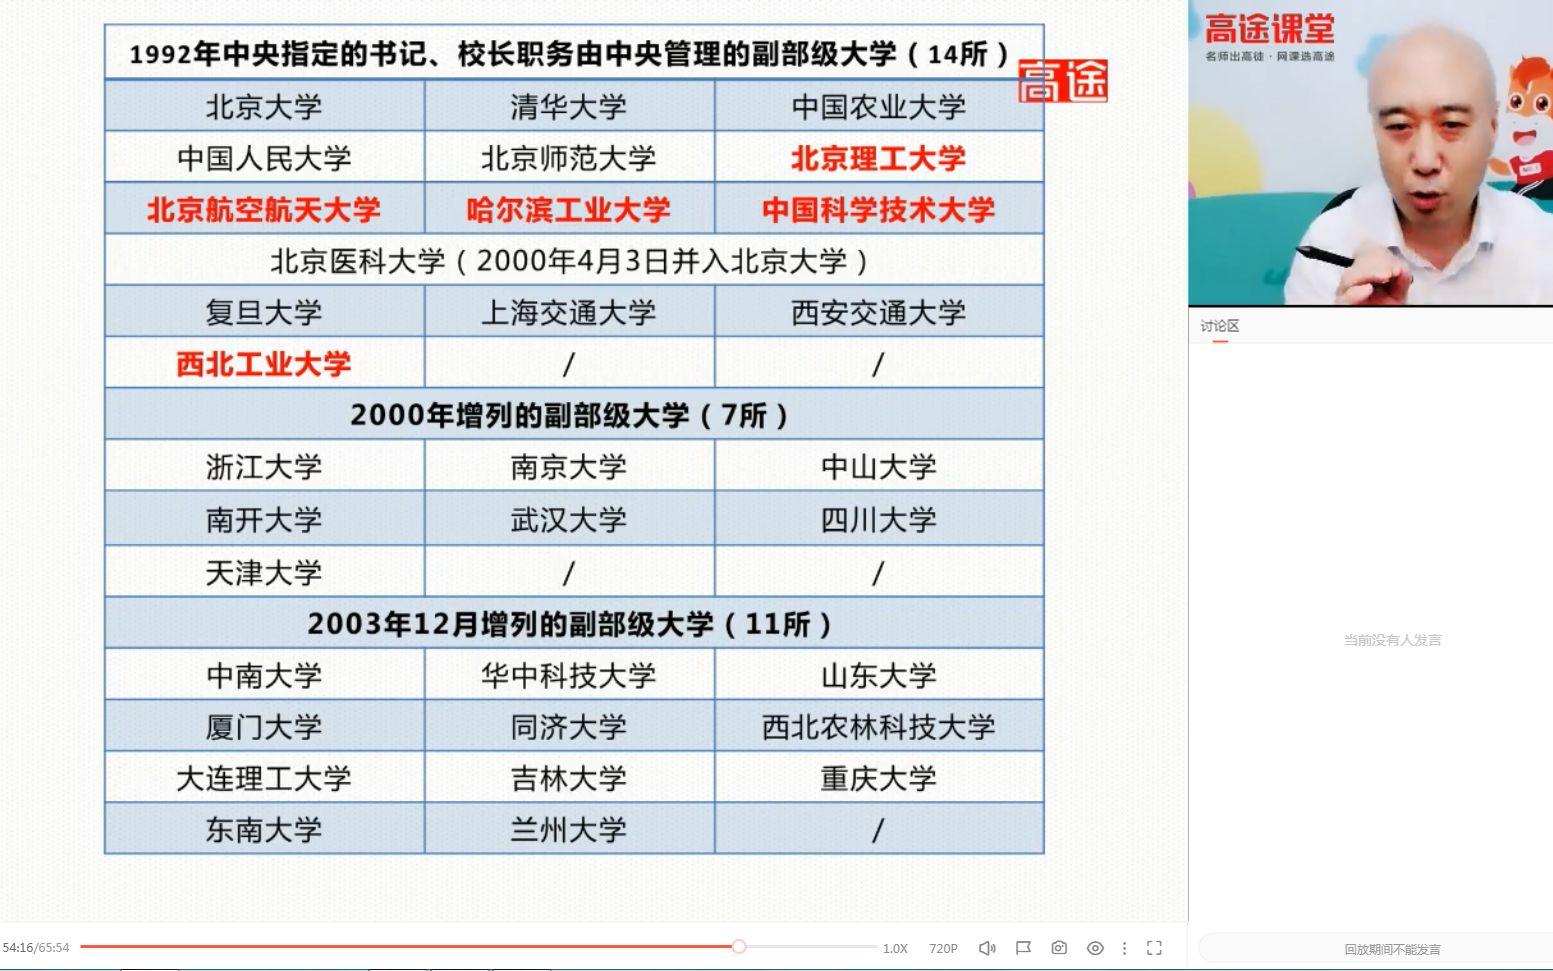1553x971 pixels.
Task: Click the 同济大学 cell
Action: pos(569,726)
